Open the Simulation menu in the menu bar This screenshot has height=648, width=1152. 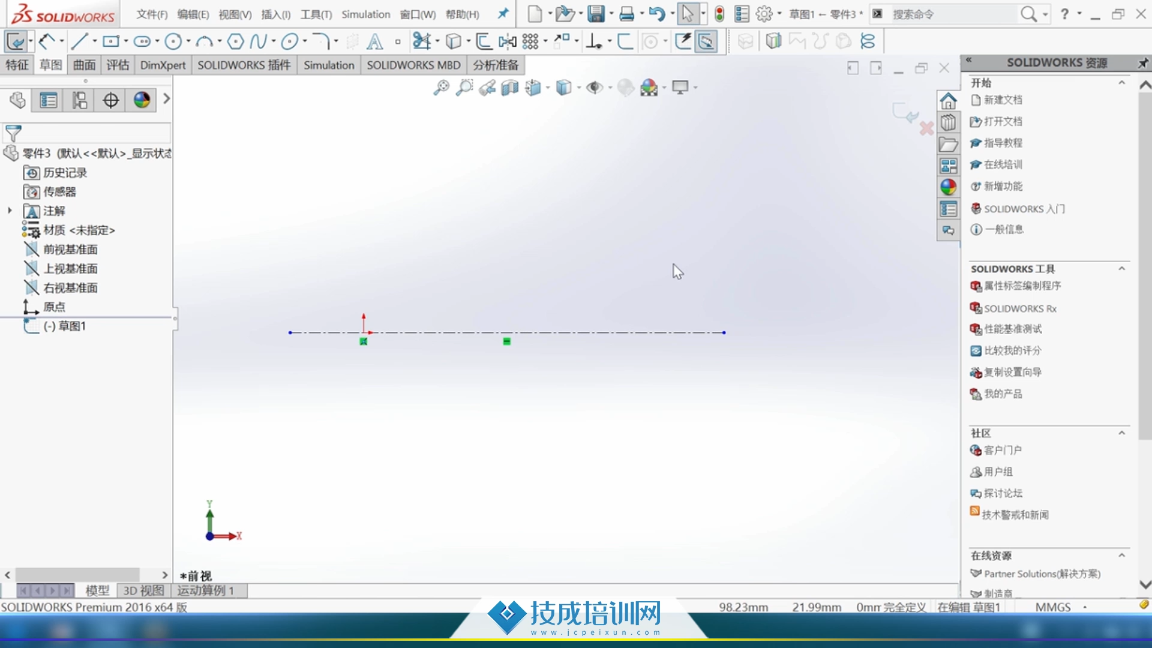tap(365, 15)
